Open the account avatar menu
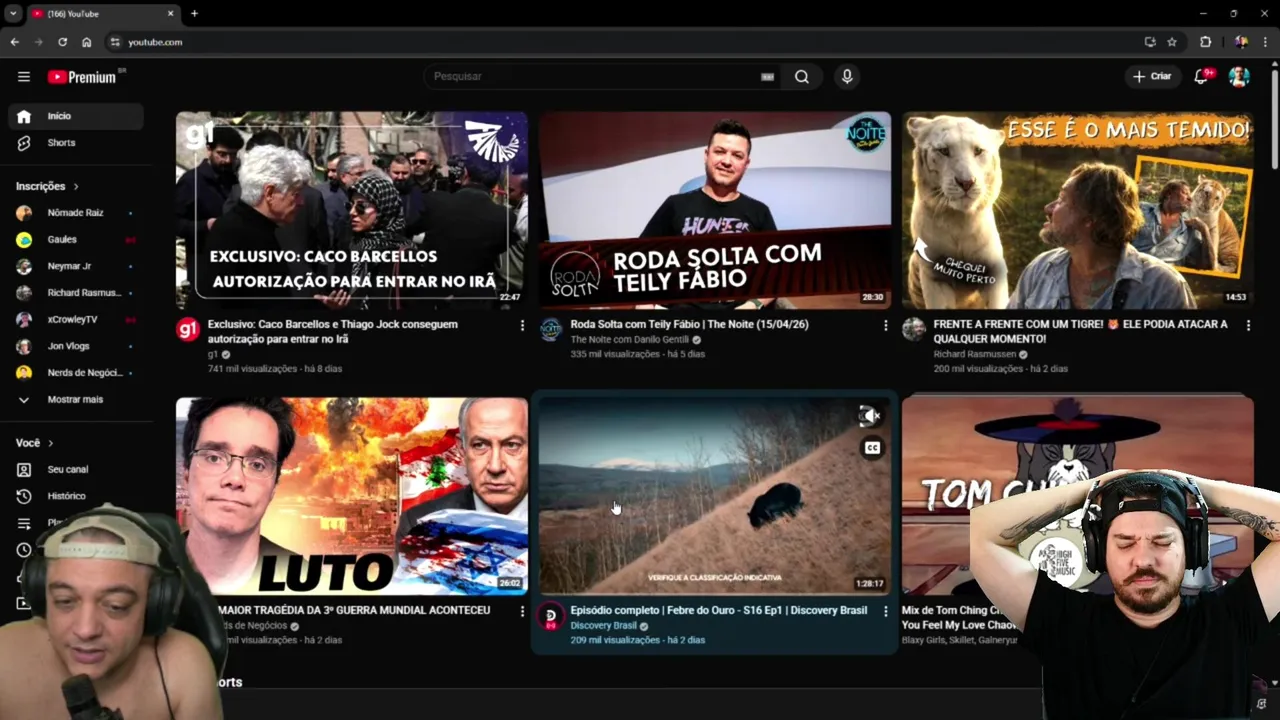 (1239, 77)
